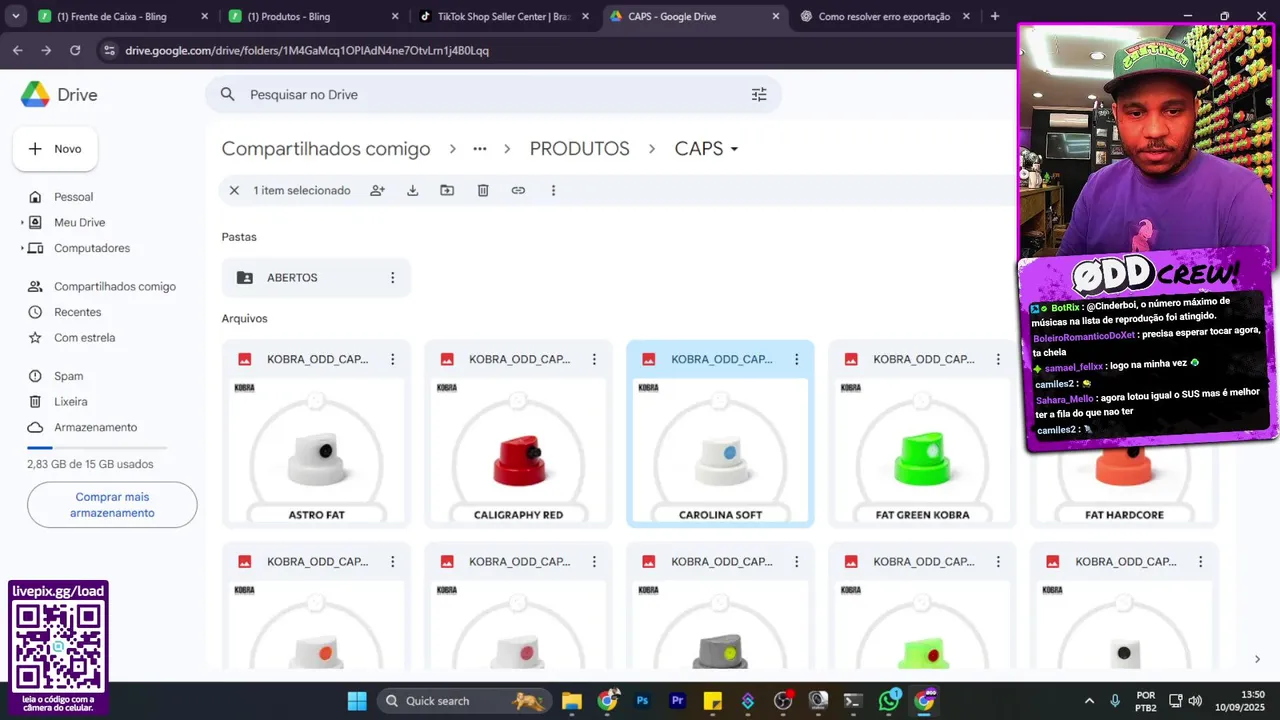Switch to Como resolver erro exportação tab
The width and height of the screenshot is (1280, 720).
coord(884,16)
